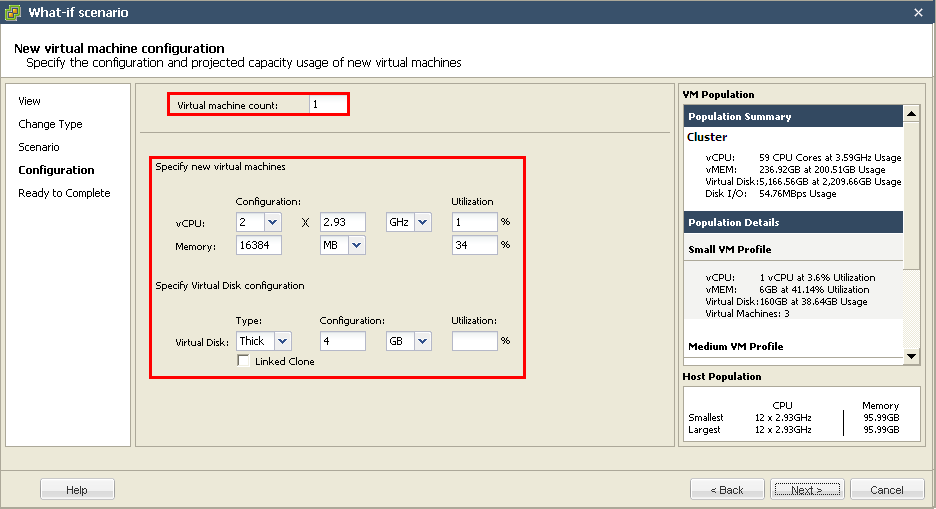The width and height of the screenshot is (936, 509).
Task: Click '1 vCPU at 3.6% Utilization' text
Action: tap(817, 277)
